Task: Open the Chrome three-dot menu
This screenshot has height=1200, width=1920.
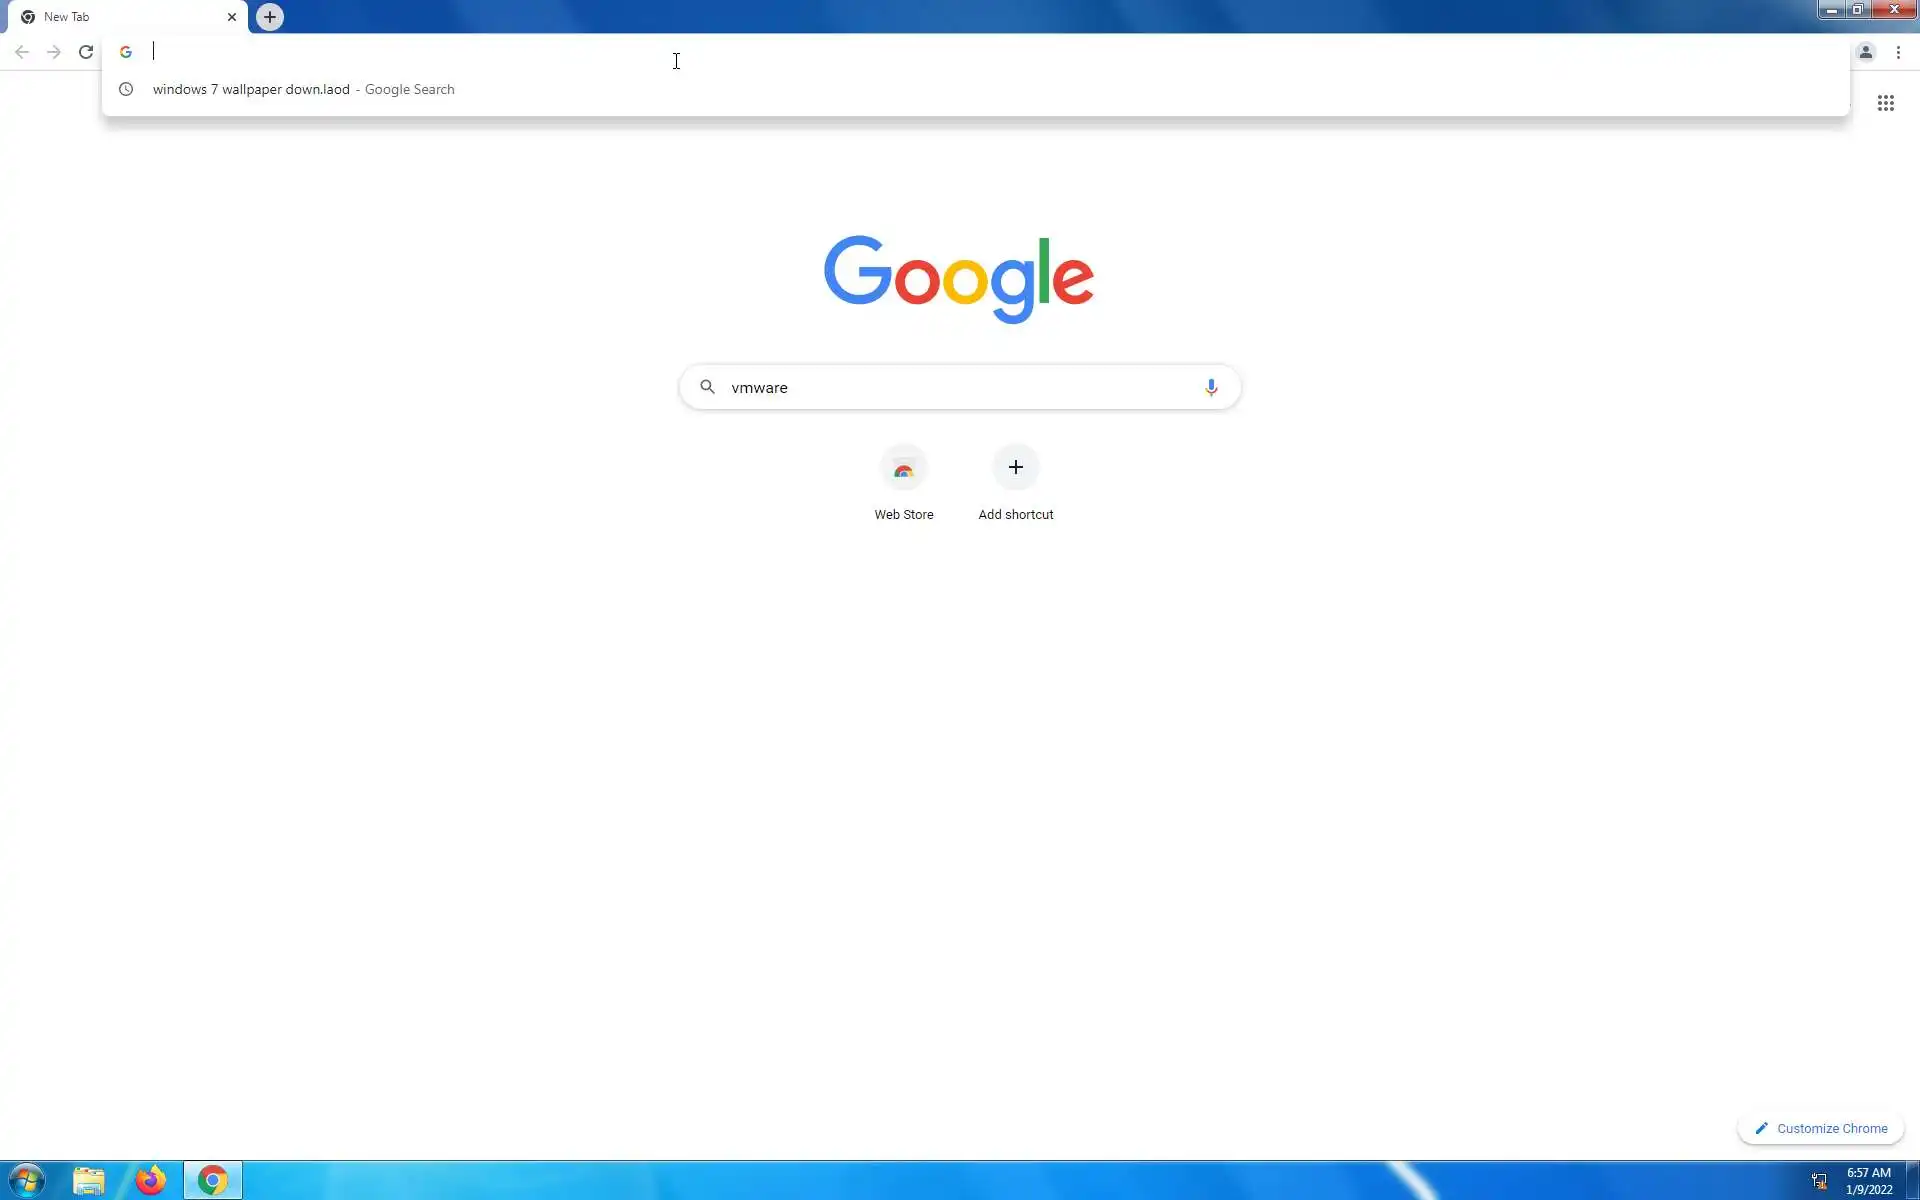Action: tap(1898, 52)
